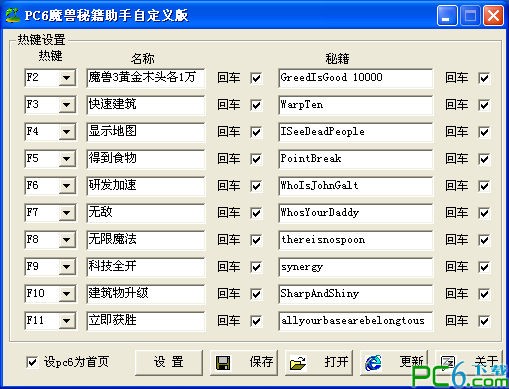Click the 设置 button

click(x=169, y=362)
